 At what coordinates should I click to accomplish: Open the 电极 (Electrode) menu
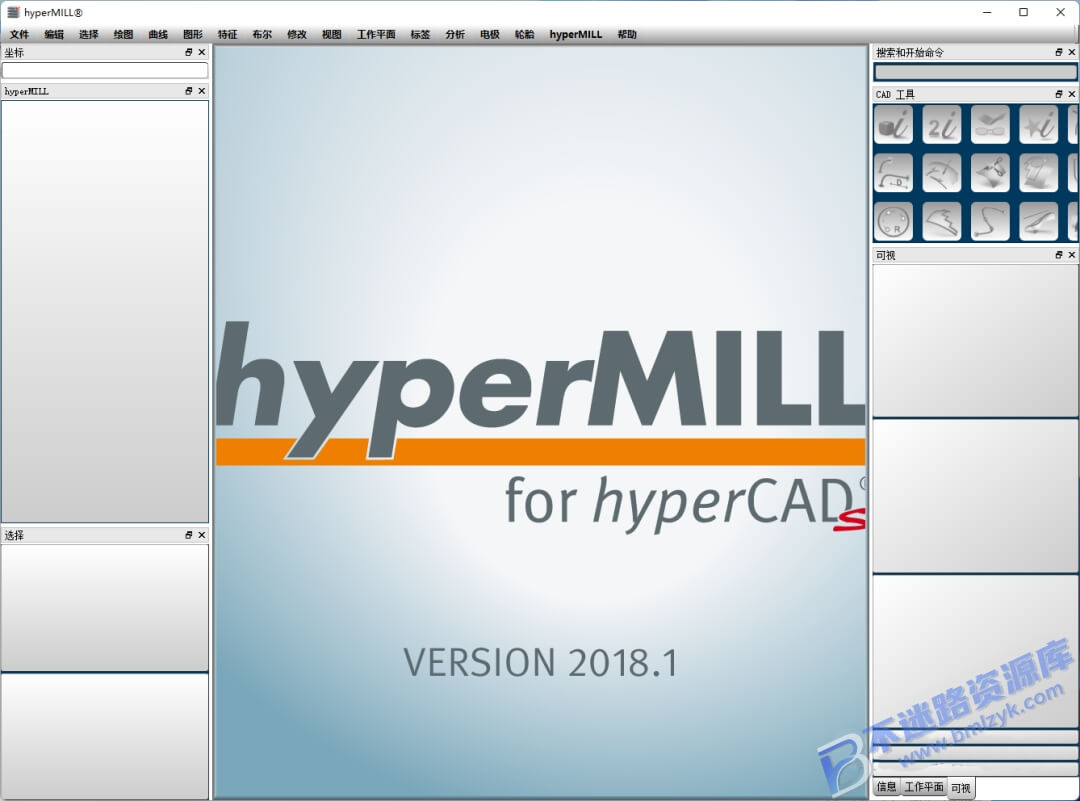point(490,34)
